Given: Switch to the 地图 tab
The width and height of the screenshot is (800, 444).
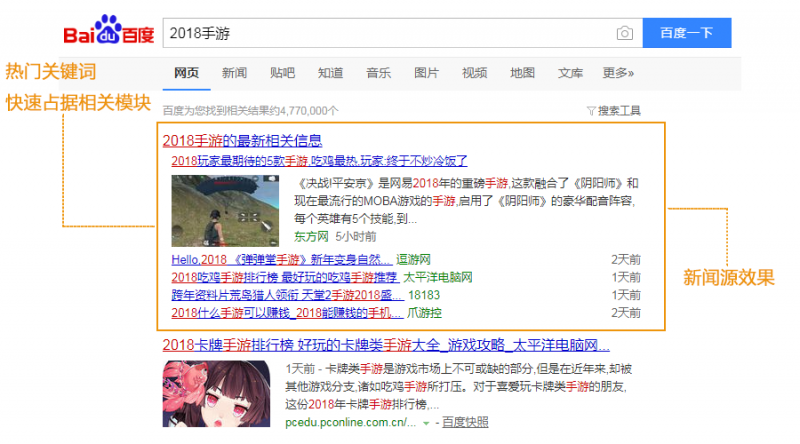Looking at the screenshot, I should coord(522,73).
